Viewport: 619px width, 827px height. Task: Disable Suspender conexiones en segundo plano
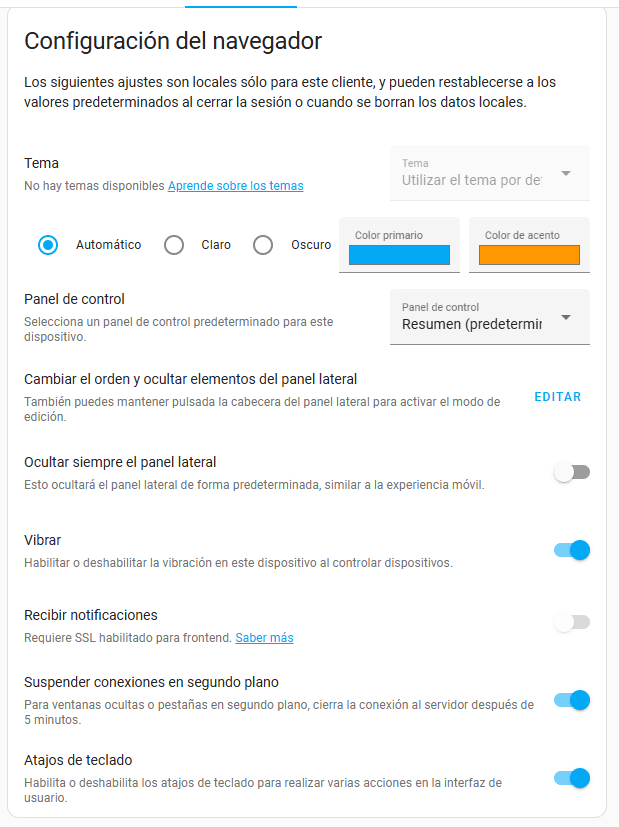tap(572, 700)
